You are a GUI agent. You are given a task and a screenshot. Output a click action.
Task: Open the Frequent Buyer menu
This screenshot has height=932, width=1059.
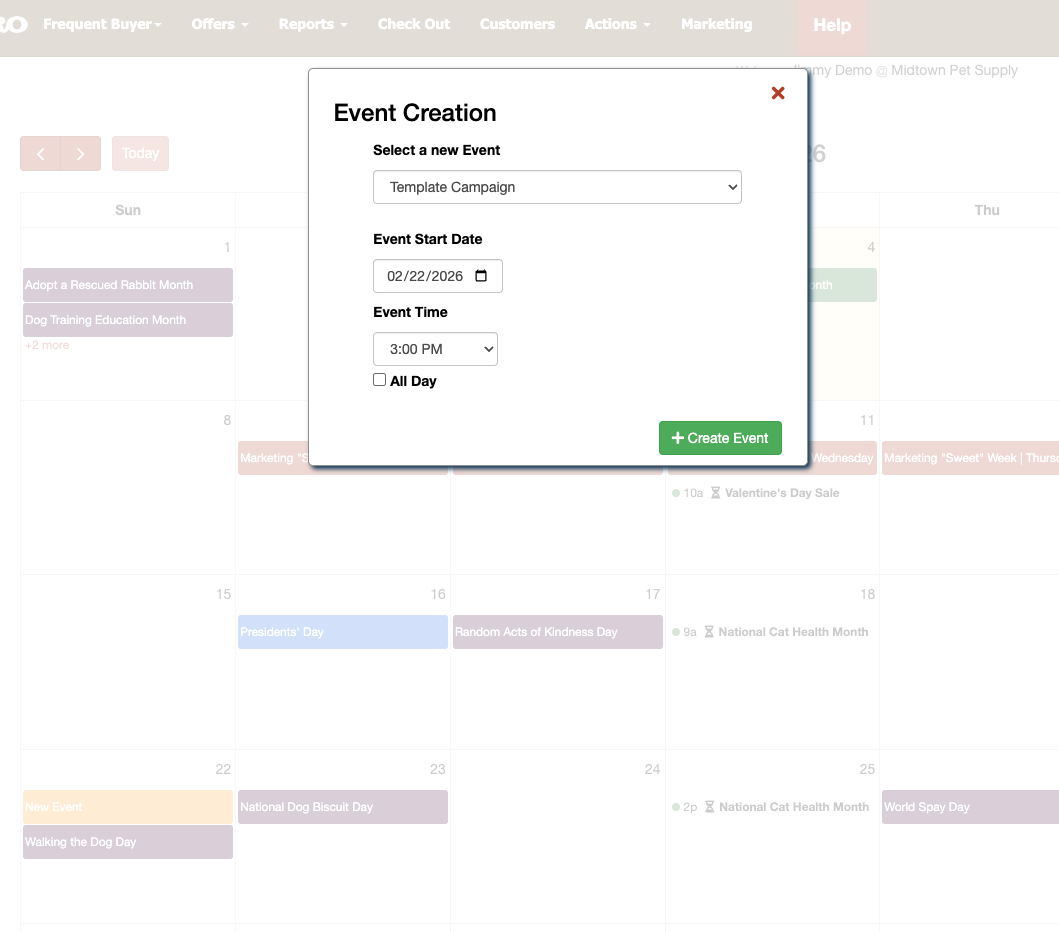tap(102, 24)
